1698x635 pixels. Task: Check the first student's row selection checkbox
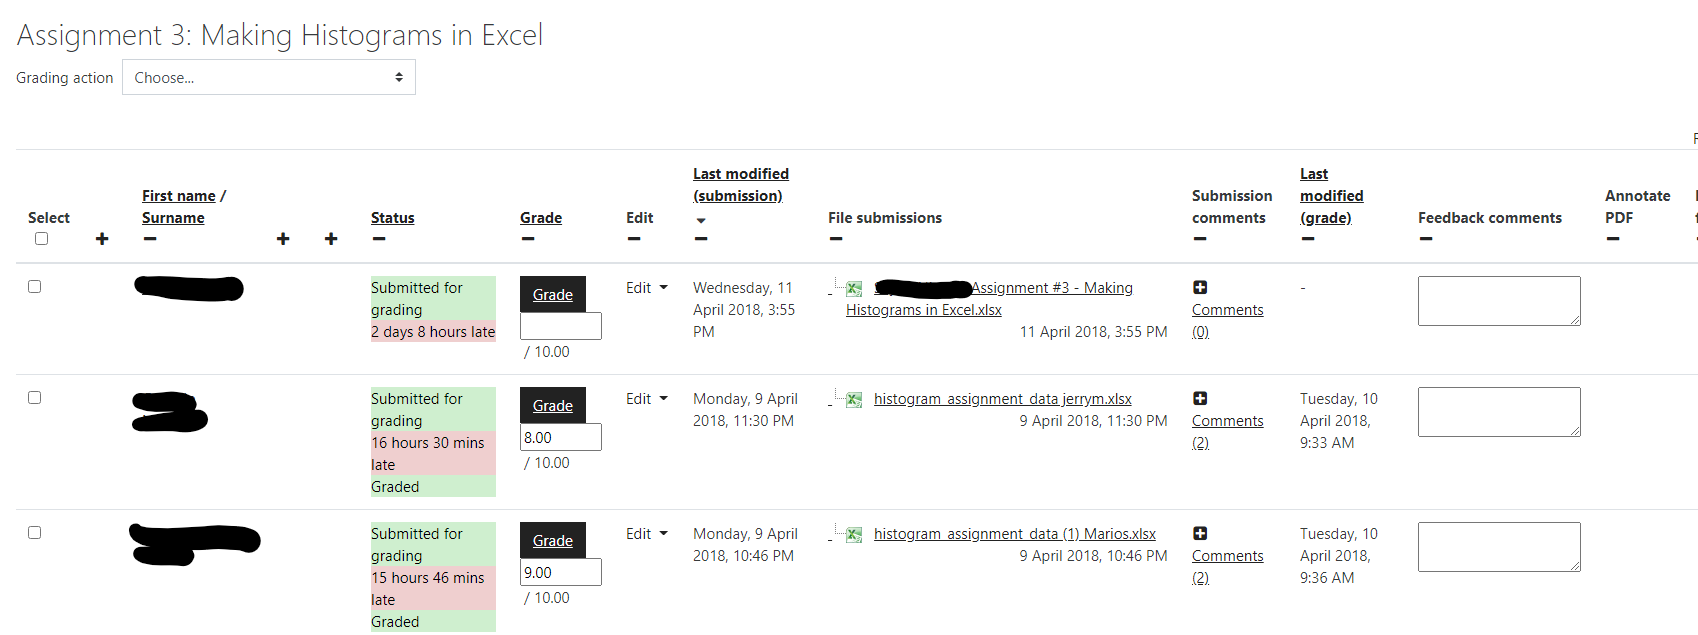pyautogui.click(x=34, y=286)
